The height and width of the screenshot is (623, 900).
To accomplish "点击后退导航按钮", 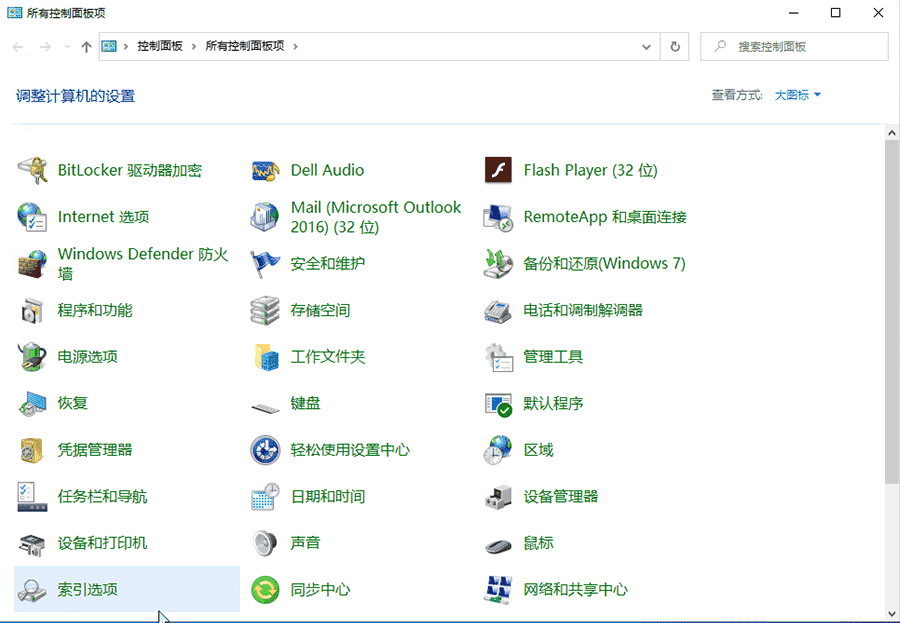I will (17, 46).
